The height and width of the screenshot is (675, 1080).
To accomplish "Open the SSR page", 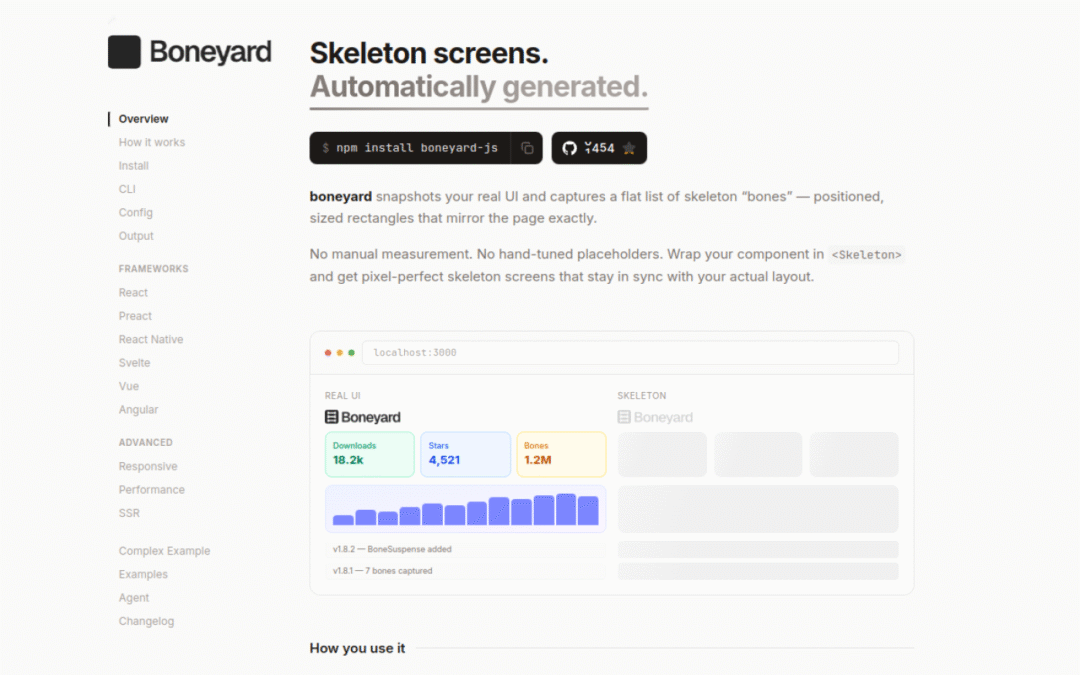I will pos(129,513).
